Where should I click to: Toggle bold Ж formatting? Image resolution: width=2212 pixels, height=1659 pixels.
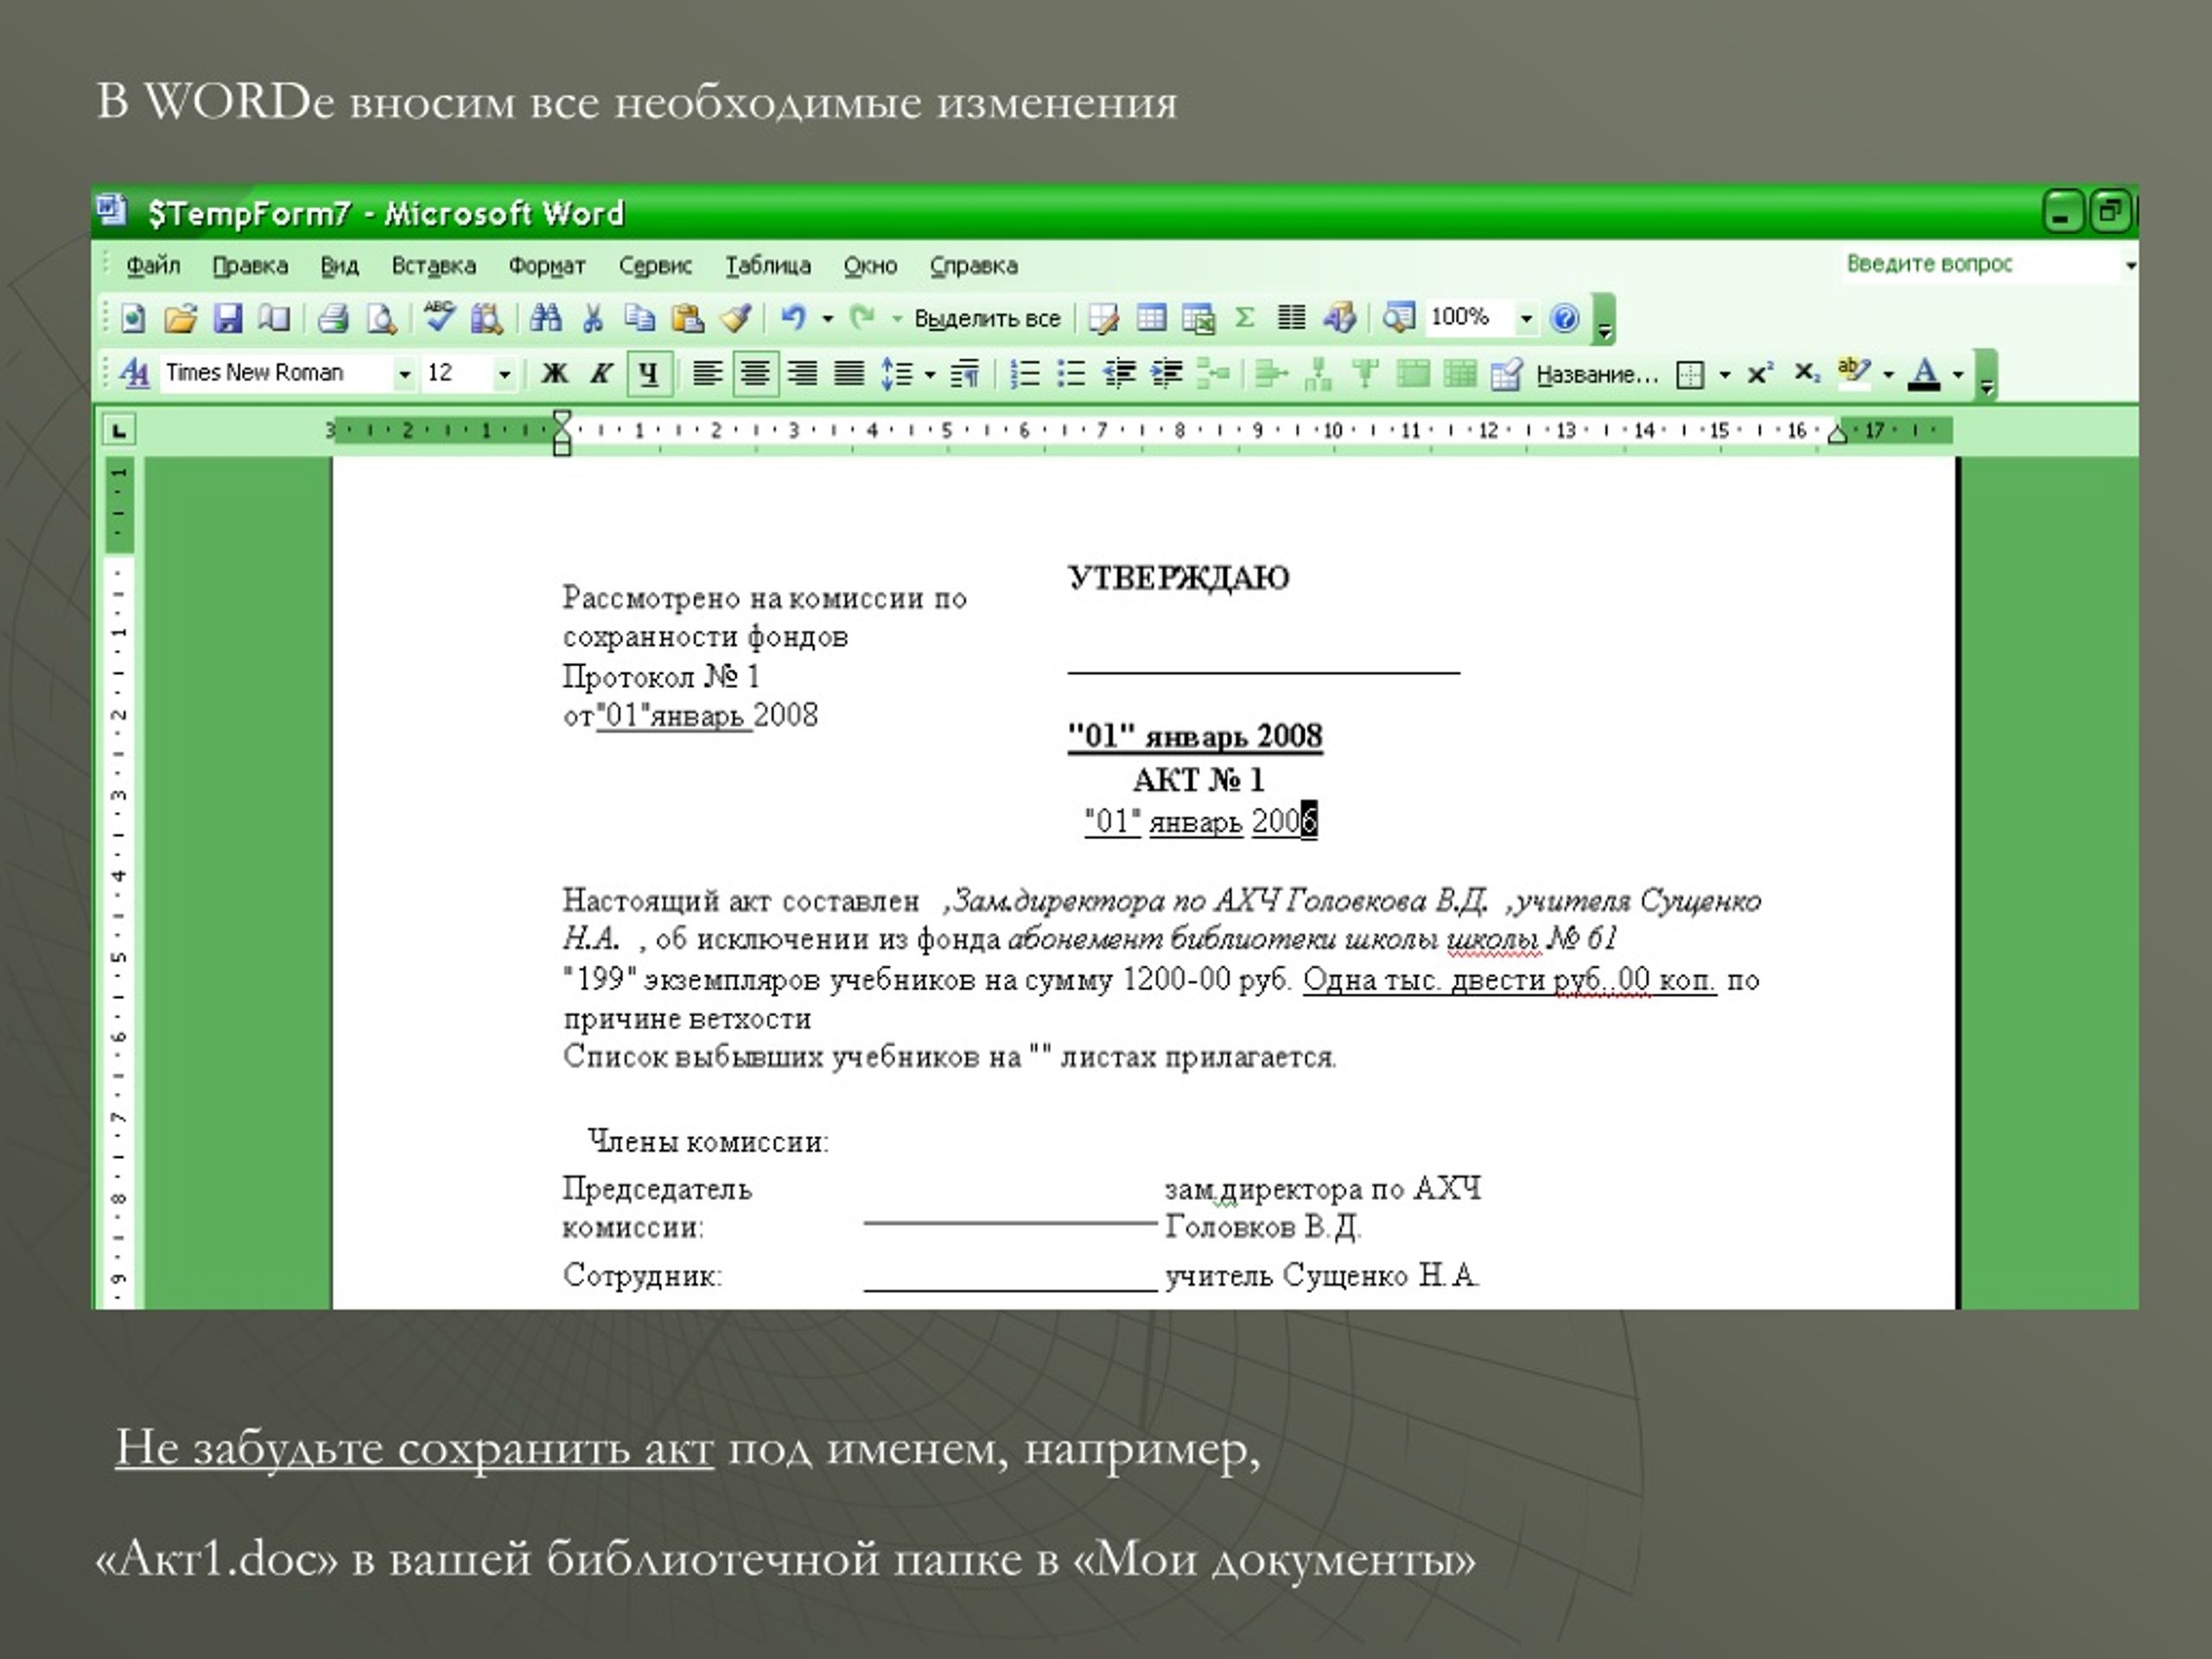[554, 374]
